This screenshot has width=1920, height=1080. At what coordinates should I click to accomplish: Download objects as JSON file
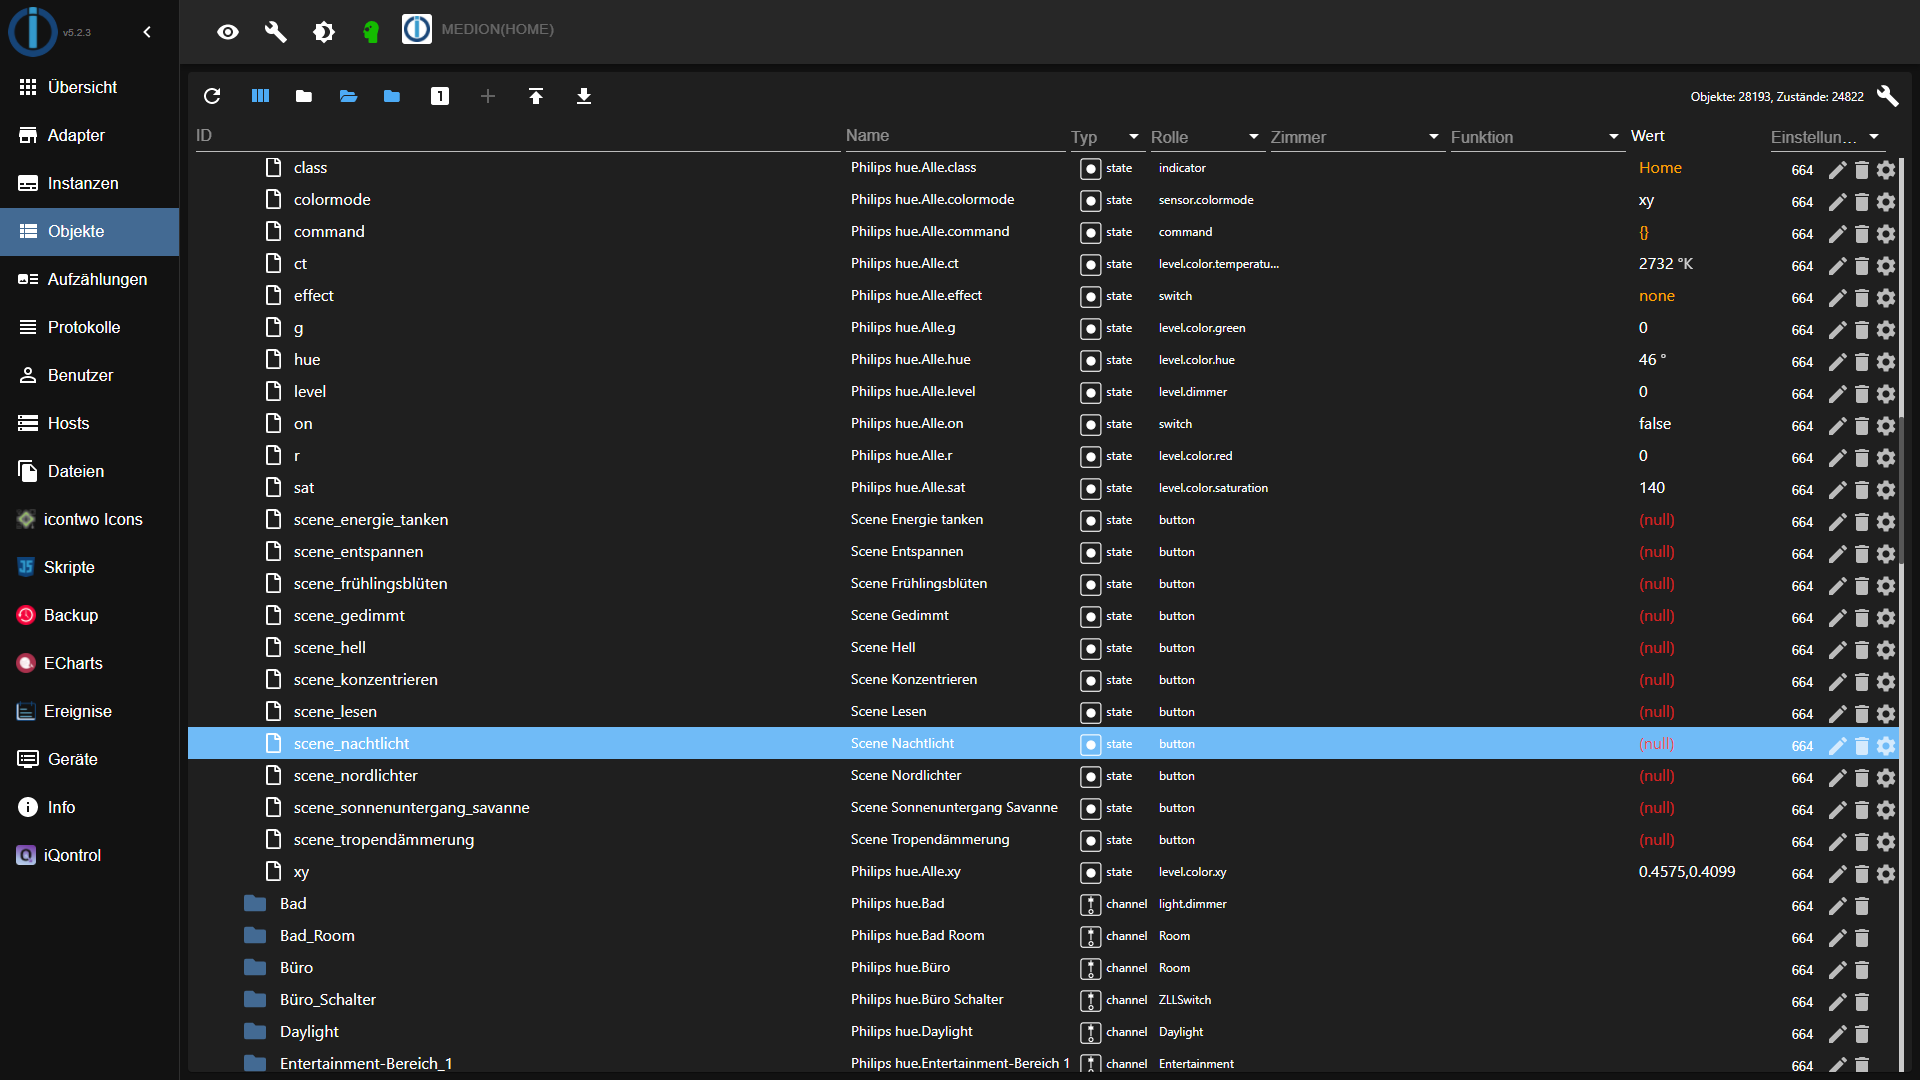pyautogui.click(x=584, y=96)
